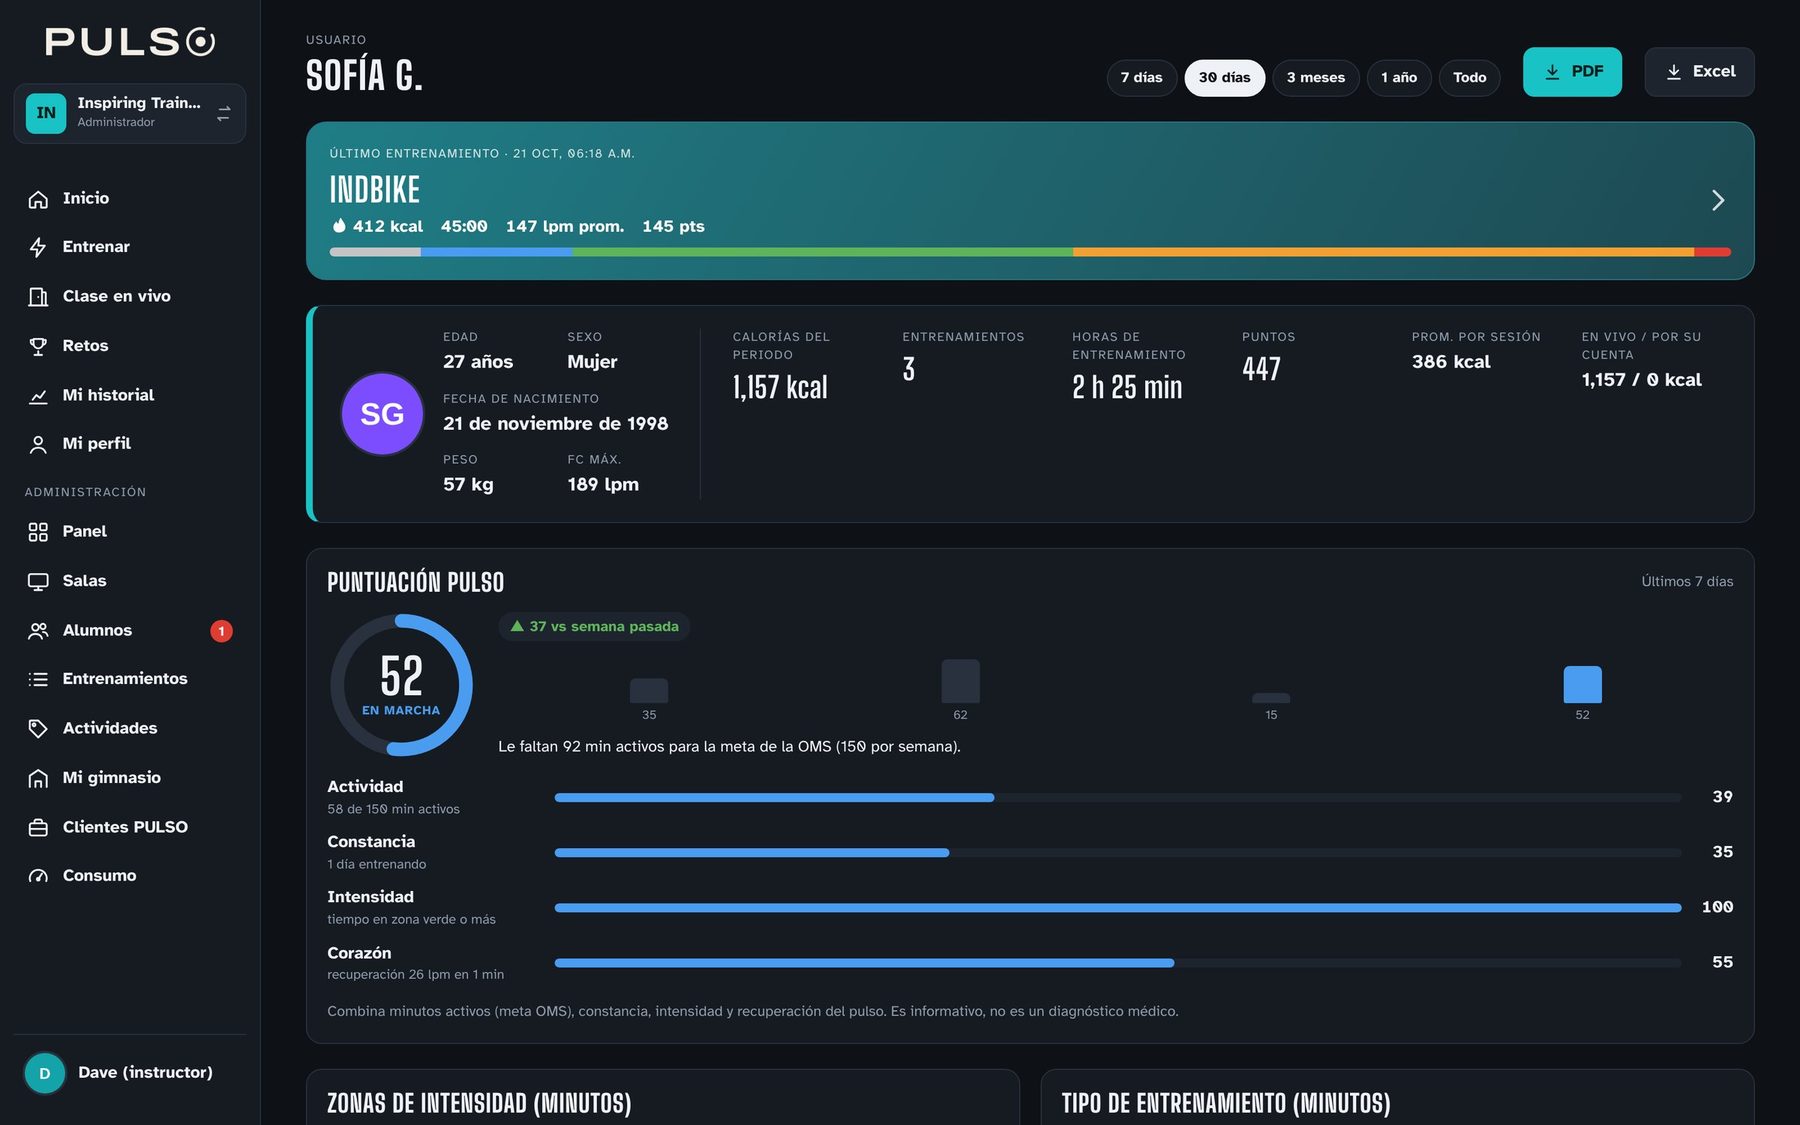Click the Alumnos people icon
This screenshot has height=1125, width=1800.
(38, 631)
